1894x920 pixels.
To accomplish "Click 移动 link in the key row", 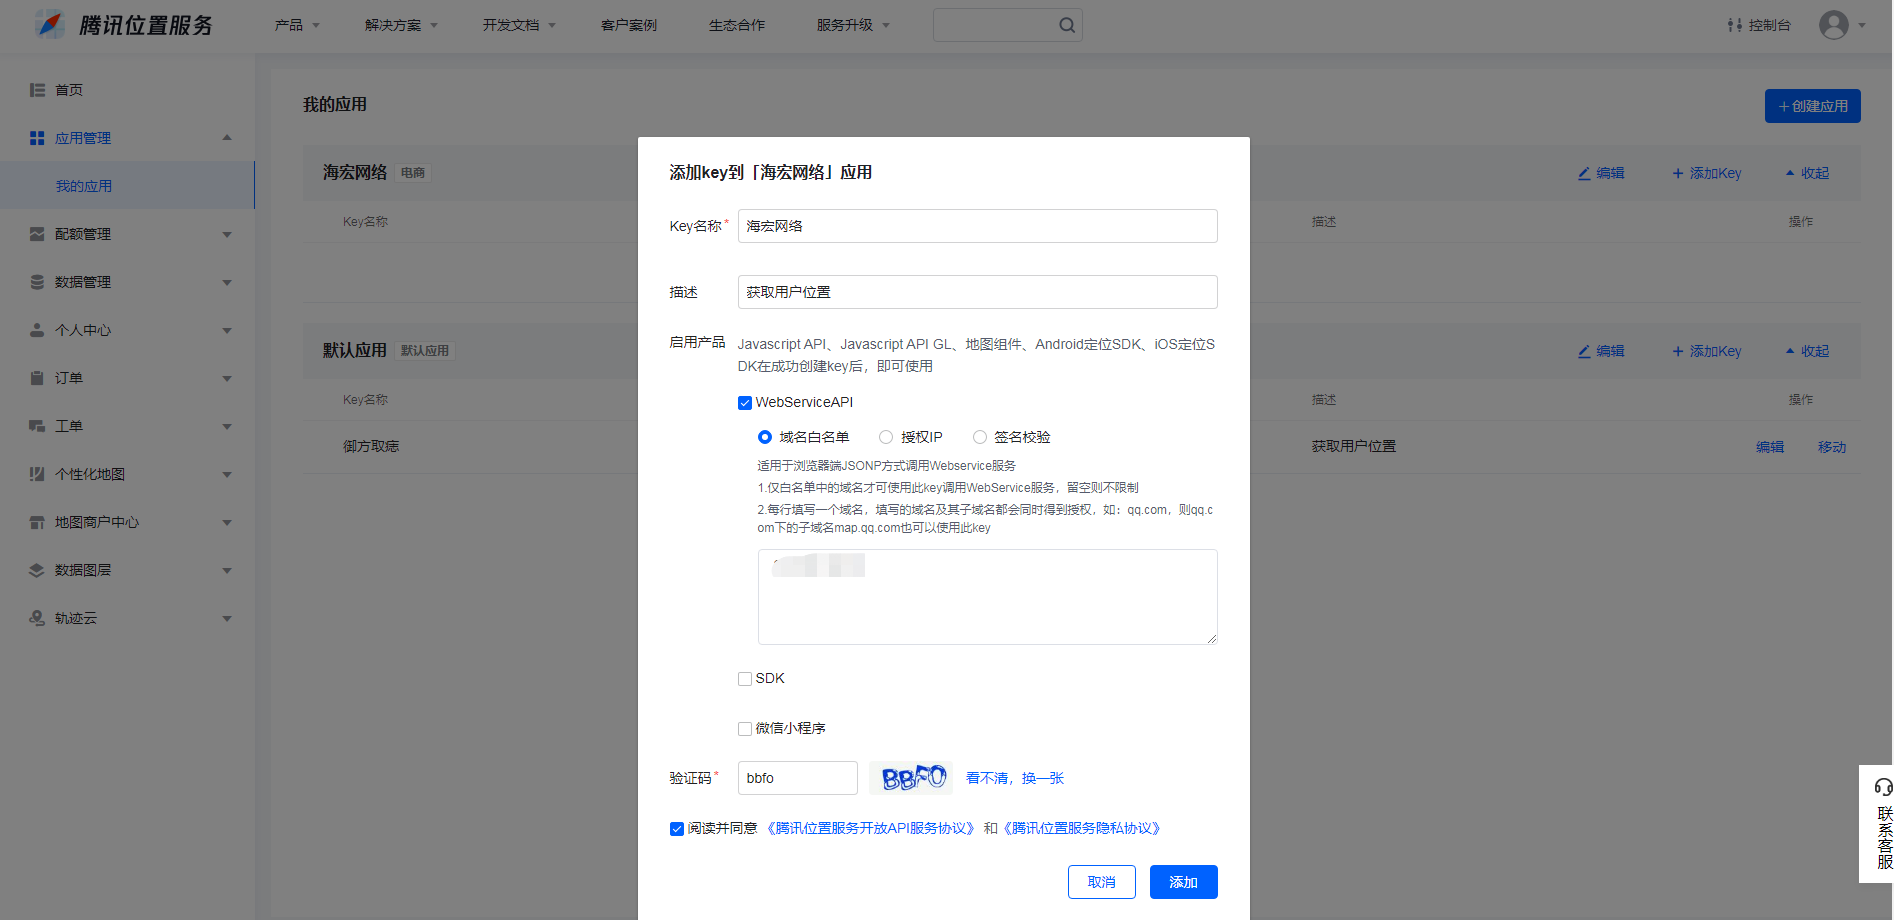I will (x=1832, y=447).
